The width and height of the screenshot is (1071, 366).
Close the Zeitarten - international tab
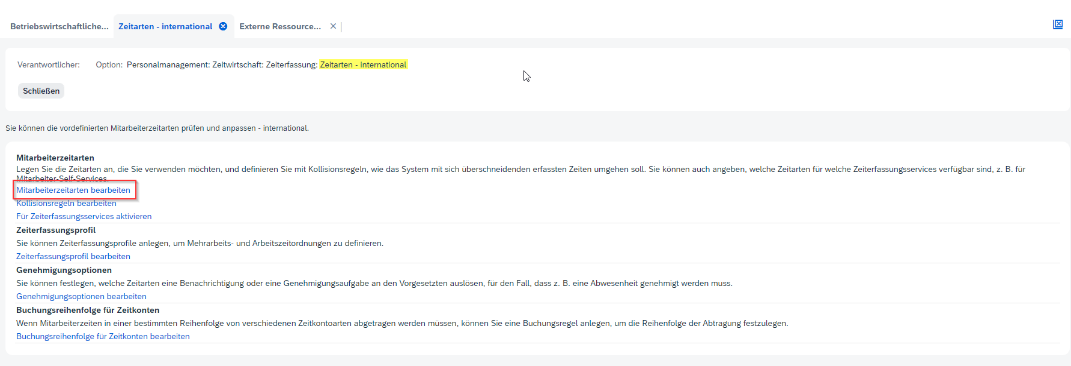223,26
